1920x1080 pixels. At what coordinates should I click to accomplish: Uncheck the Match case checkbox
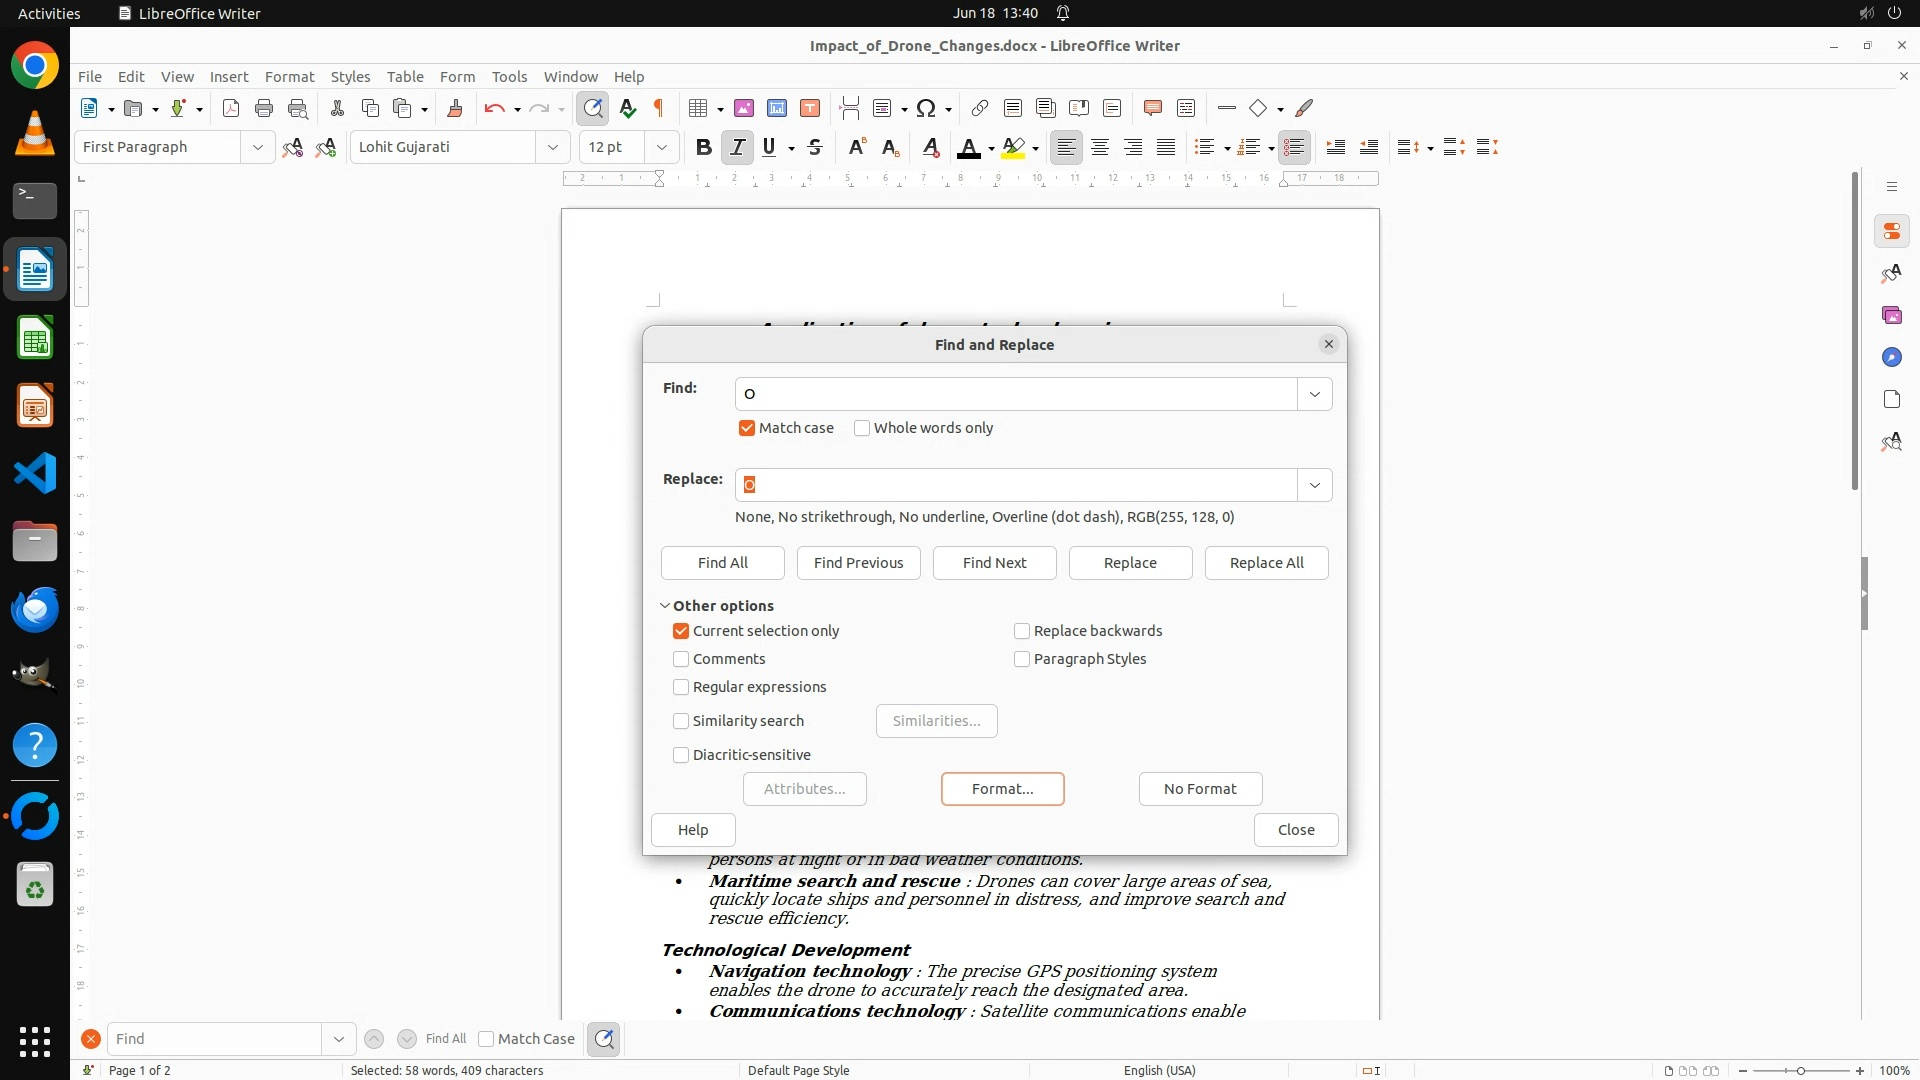point(747,428)
